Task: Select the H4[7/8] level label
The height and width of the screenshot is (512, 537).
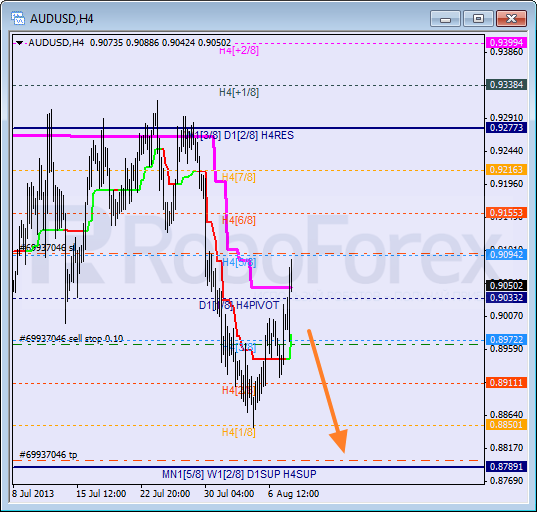Action: pos(239,177)
